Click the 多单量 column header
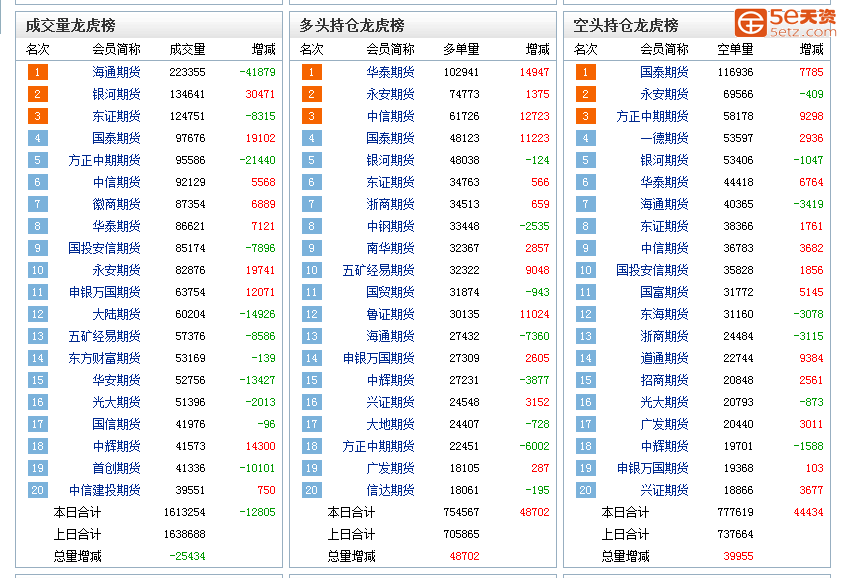Image resolution: width=842 pixels, height=578 pixels. [x=461, y=49]
